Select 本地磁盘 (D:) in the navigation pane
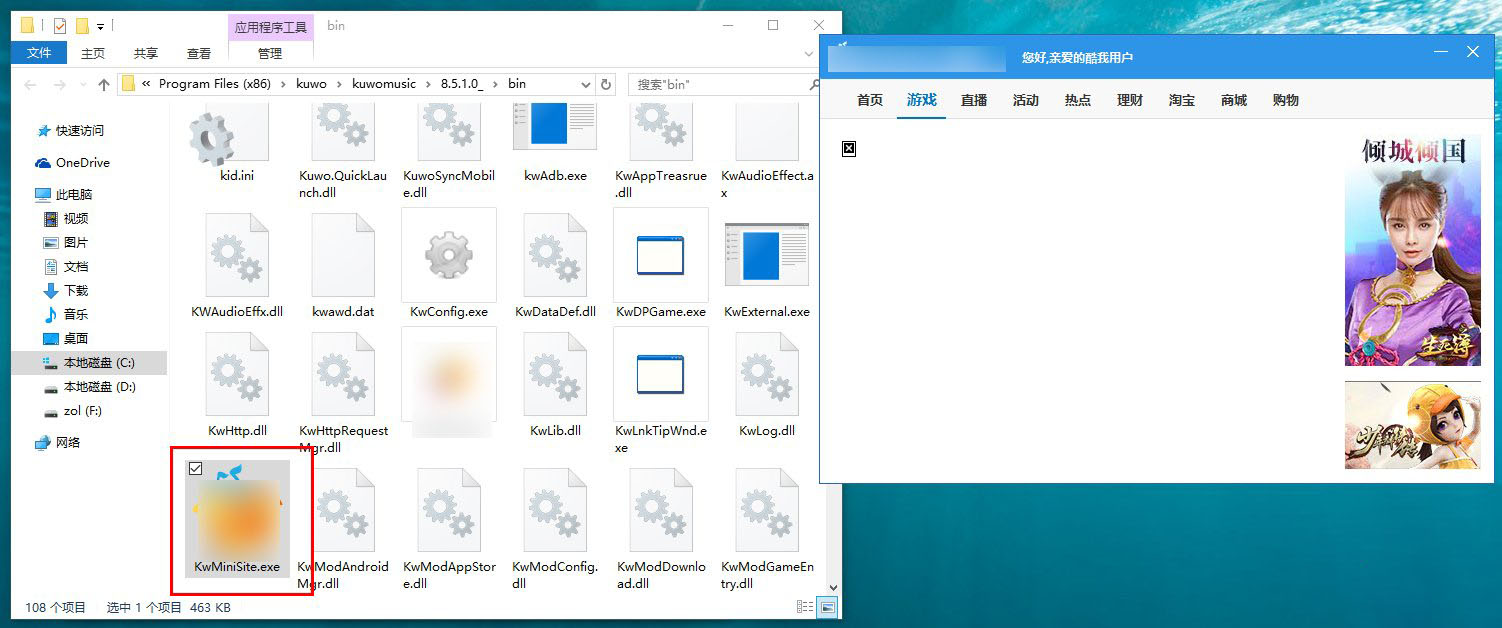Screen dimensions: 1502x628 point(99,387)
